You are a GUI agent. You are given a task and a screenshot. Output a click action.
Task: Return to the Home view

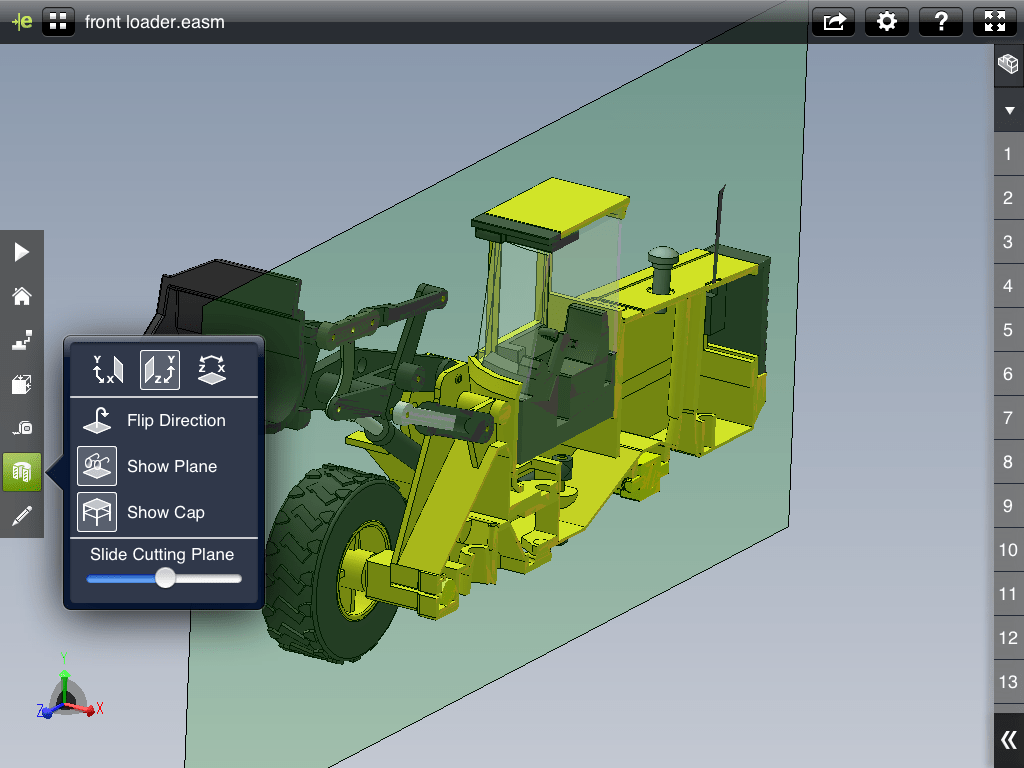click(x=21, y=295)
